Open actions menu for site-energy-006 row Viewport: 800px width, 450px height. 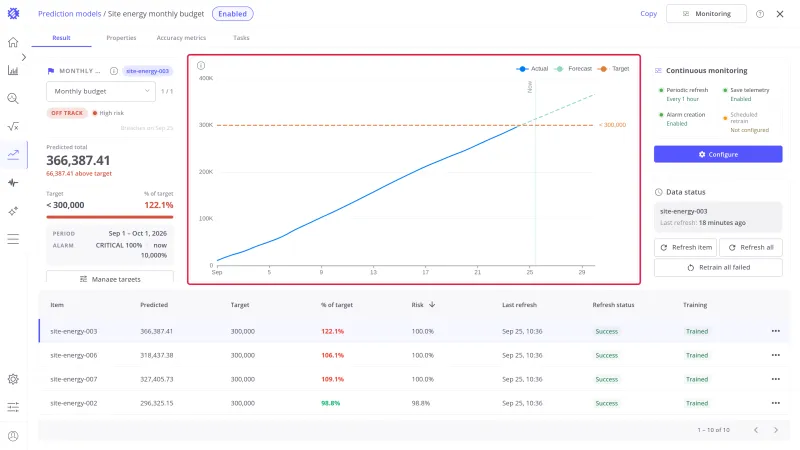click(x=776, y=355)
